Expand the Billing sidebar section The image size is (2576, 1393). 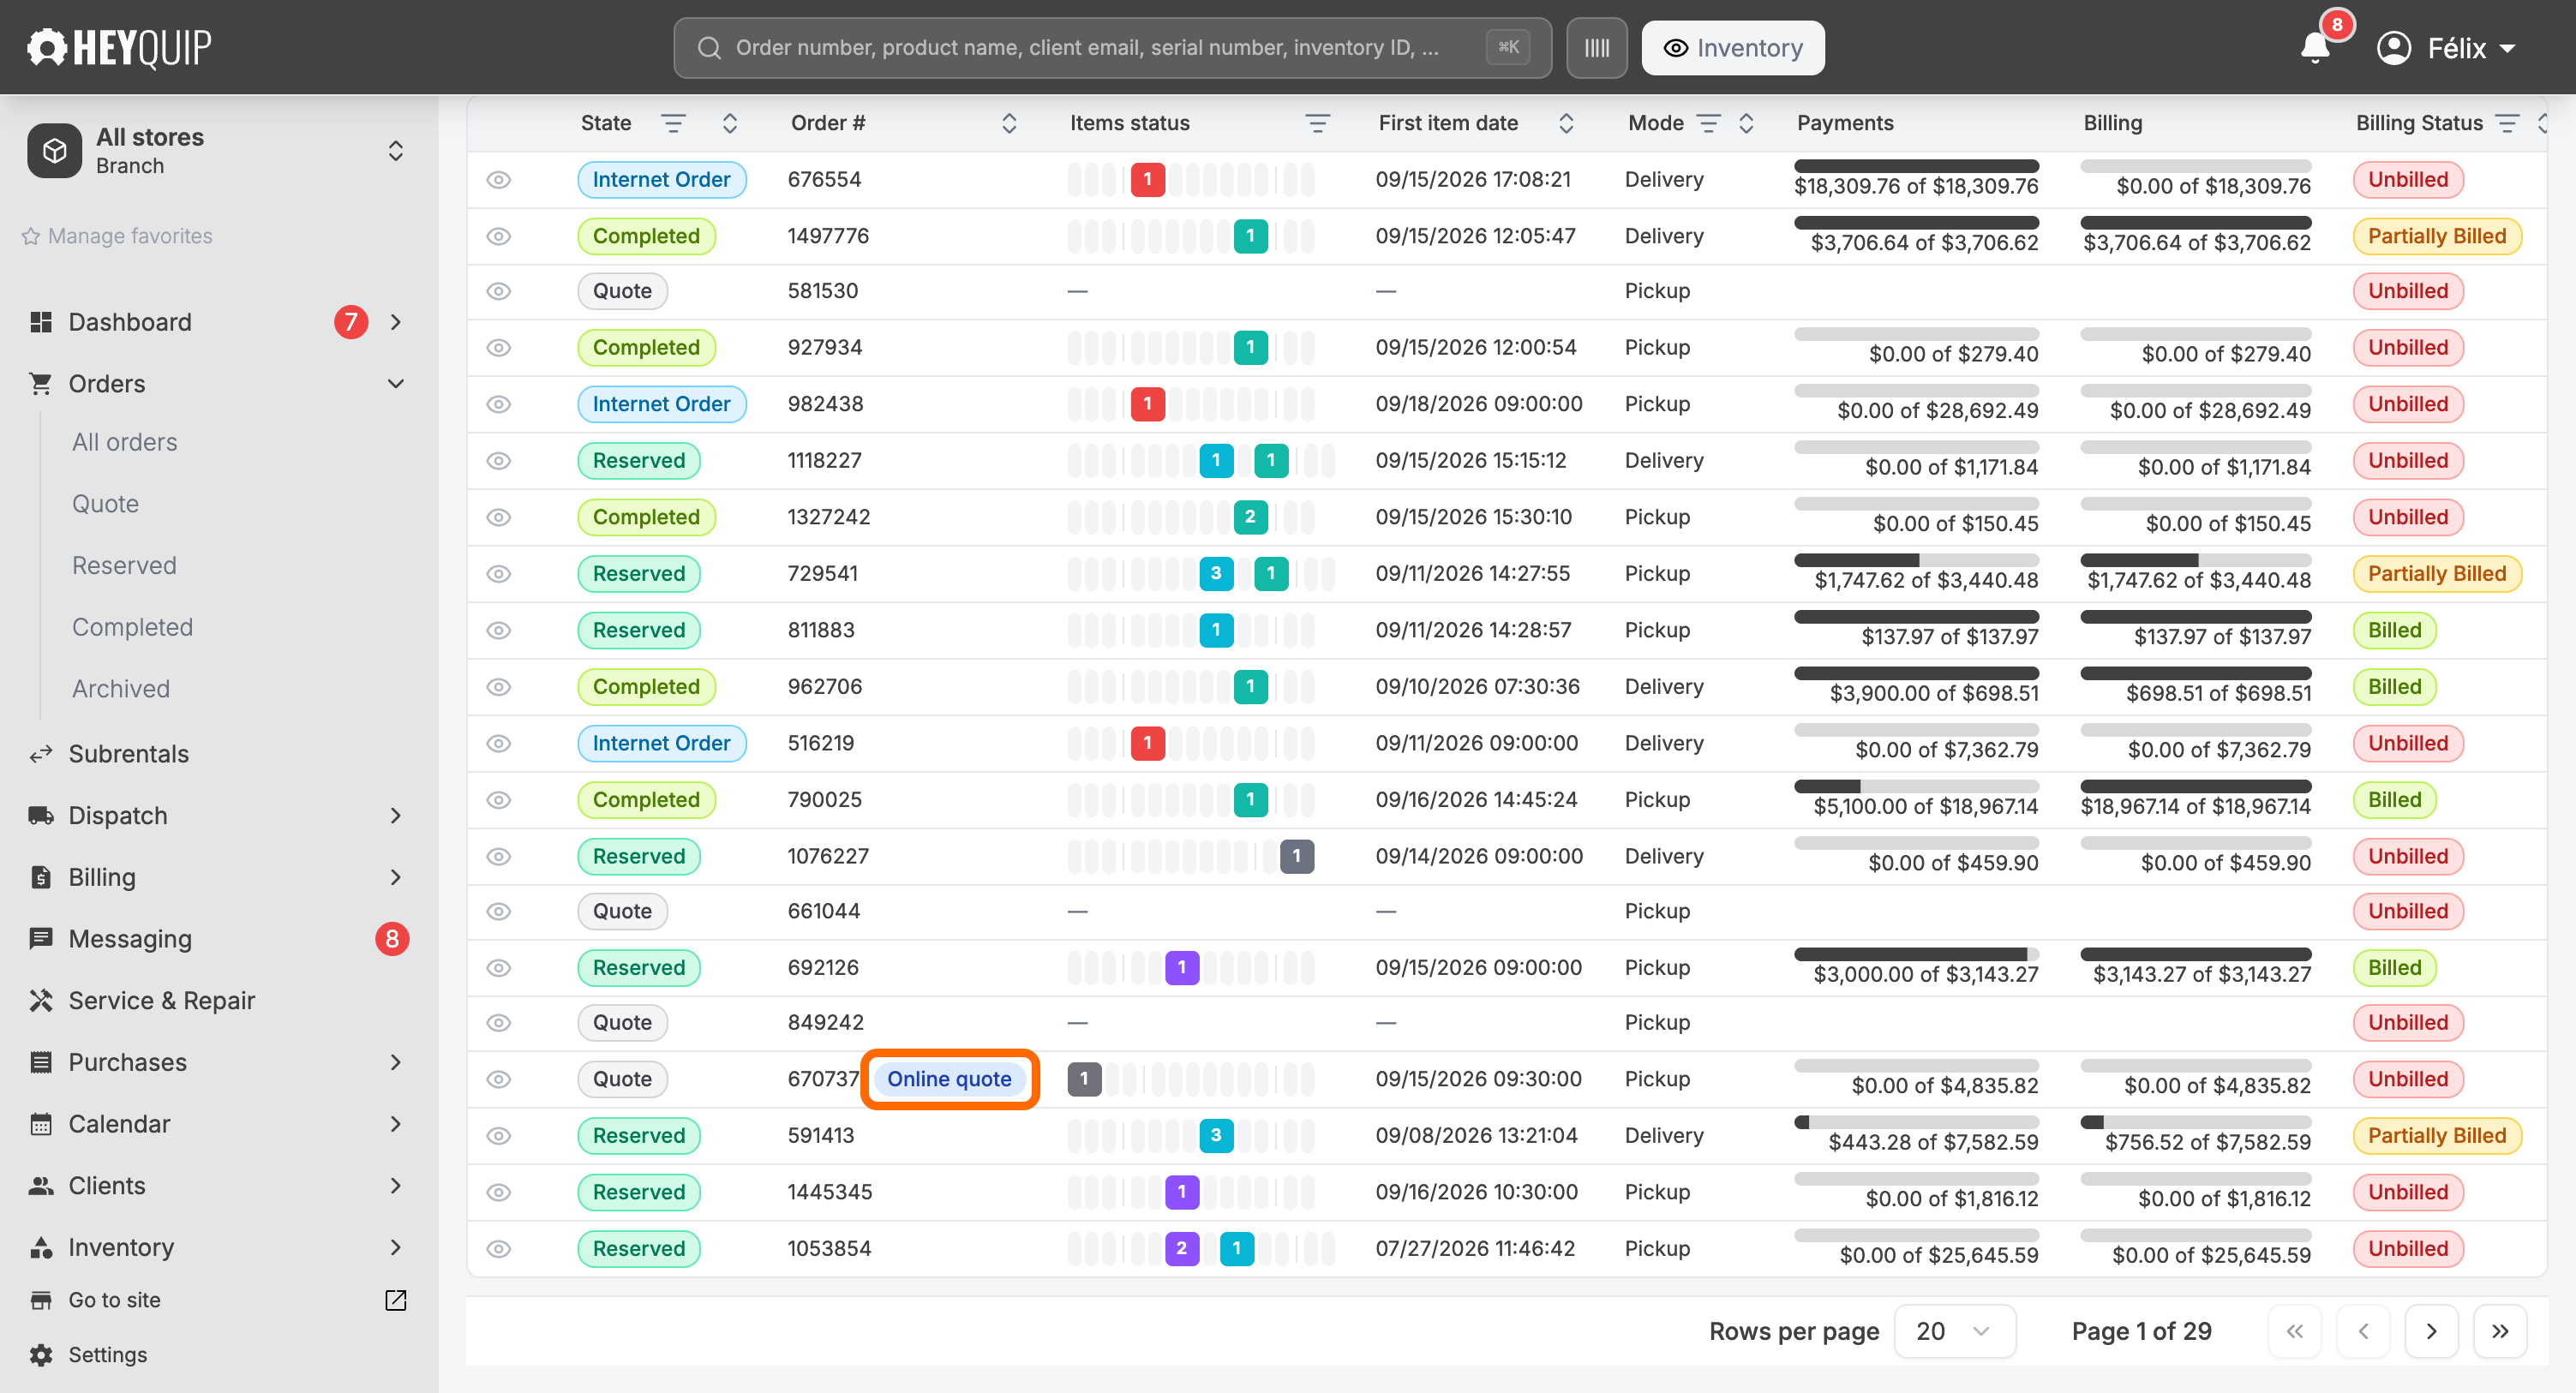[396, 877]
